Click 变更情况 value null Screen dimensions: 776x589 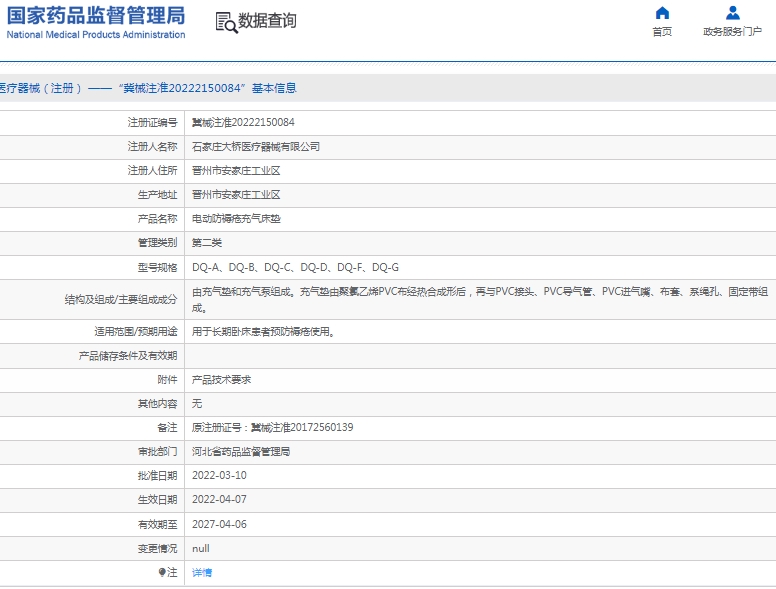(201, 548)
